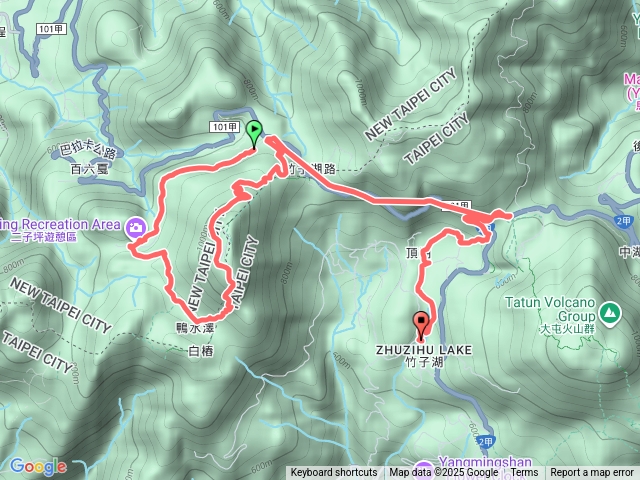Click Report a map error link
The width and height of the screenshot is (640, 480).
click(591, 473)
